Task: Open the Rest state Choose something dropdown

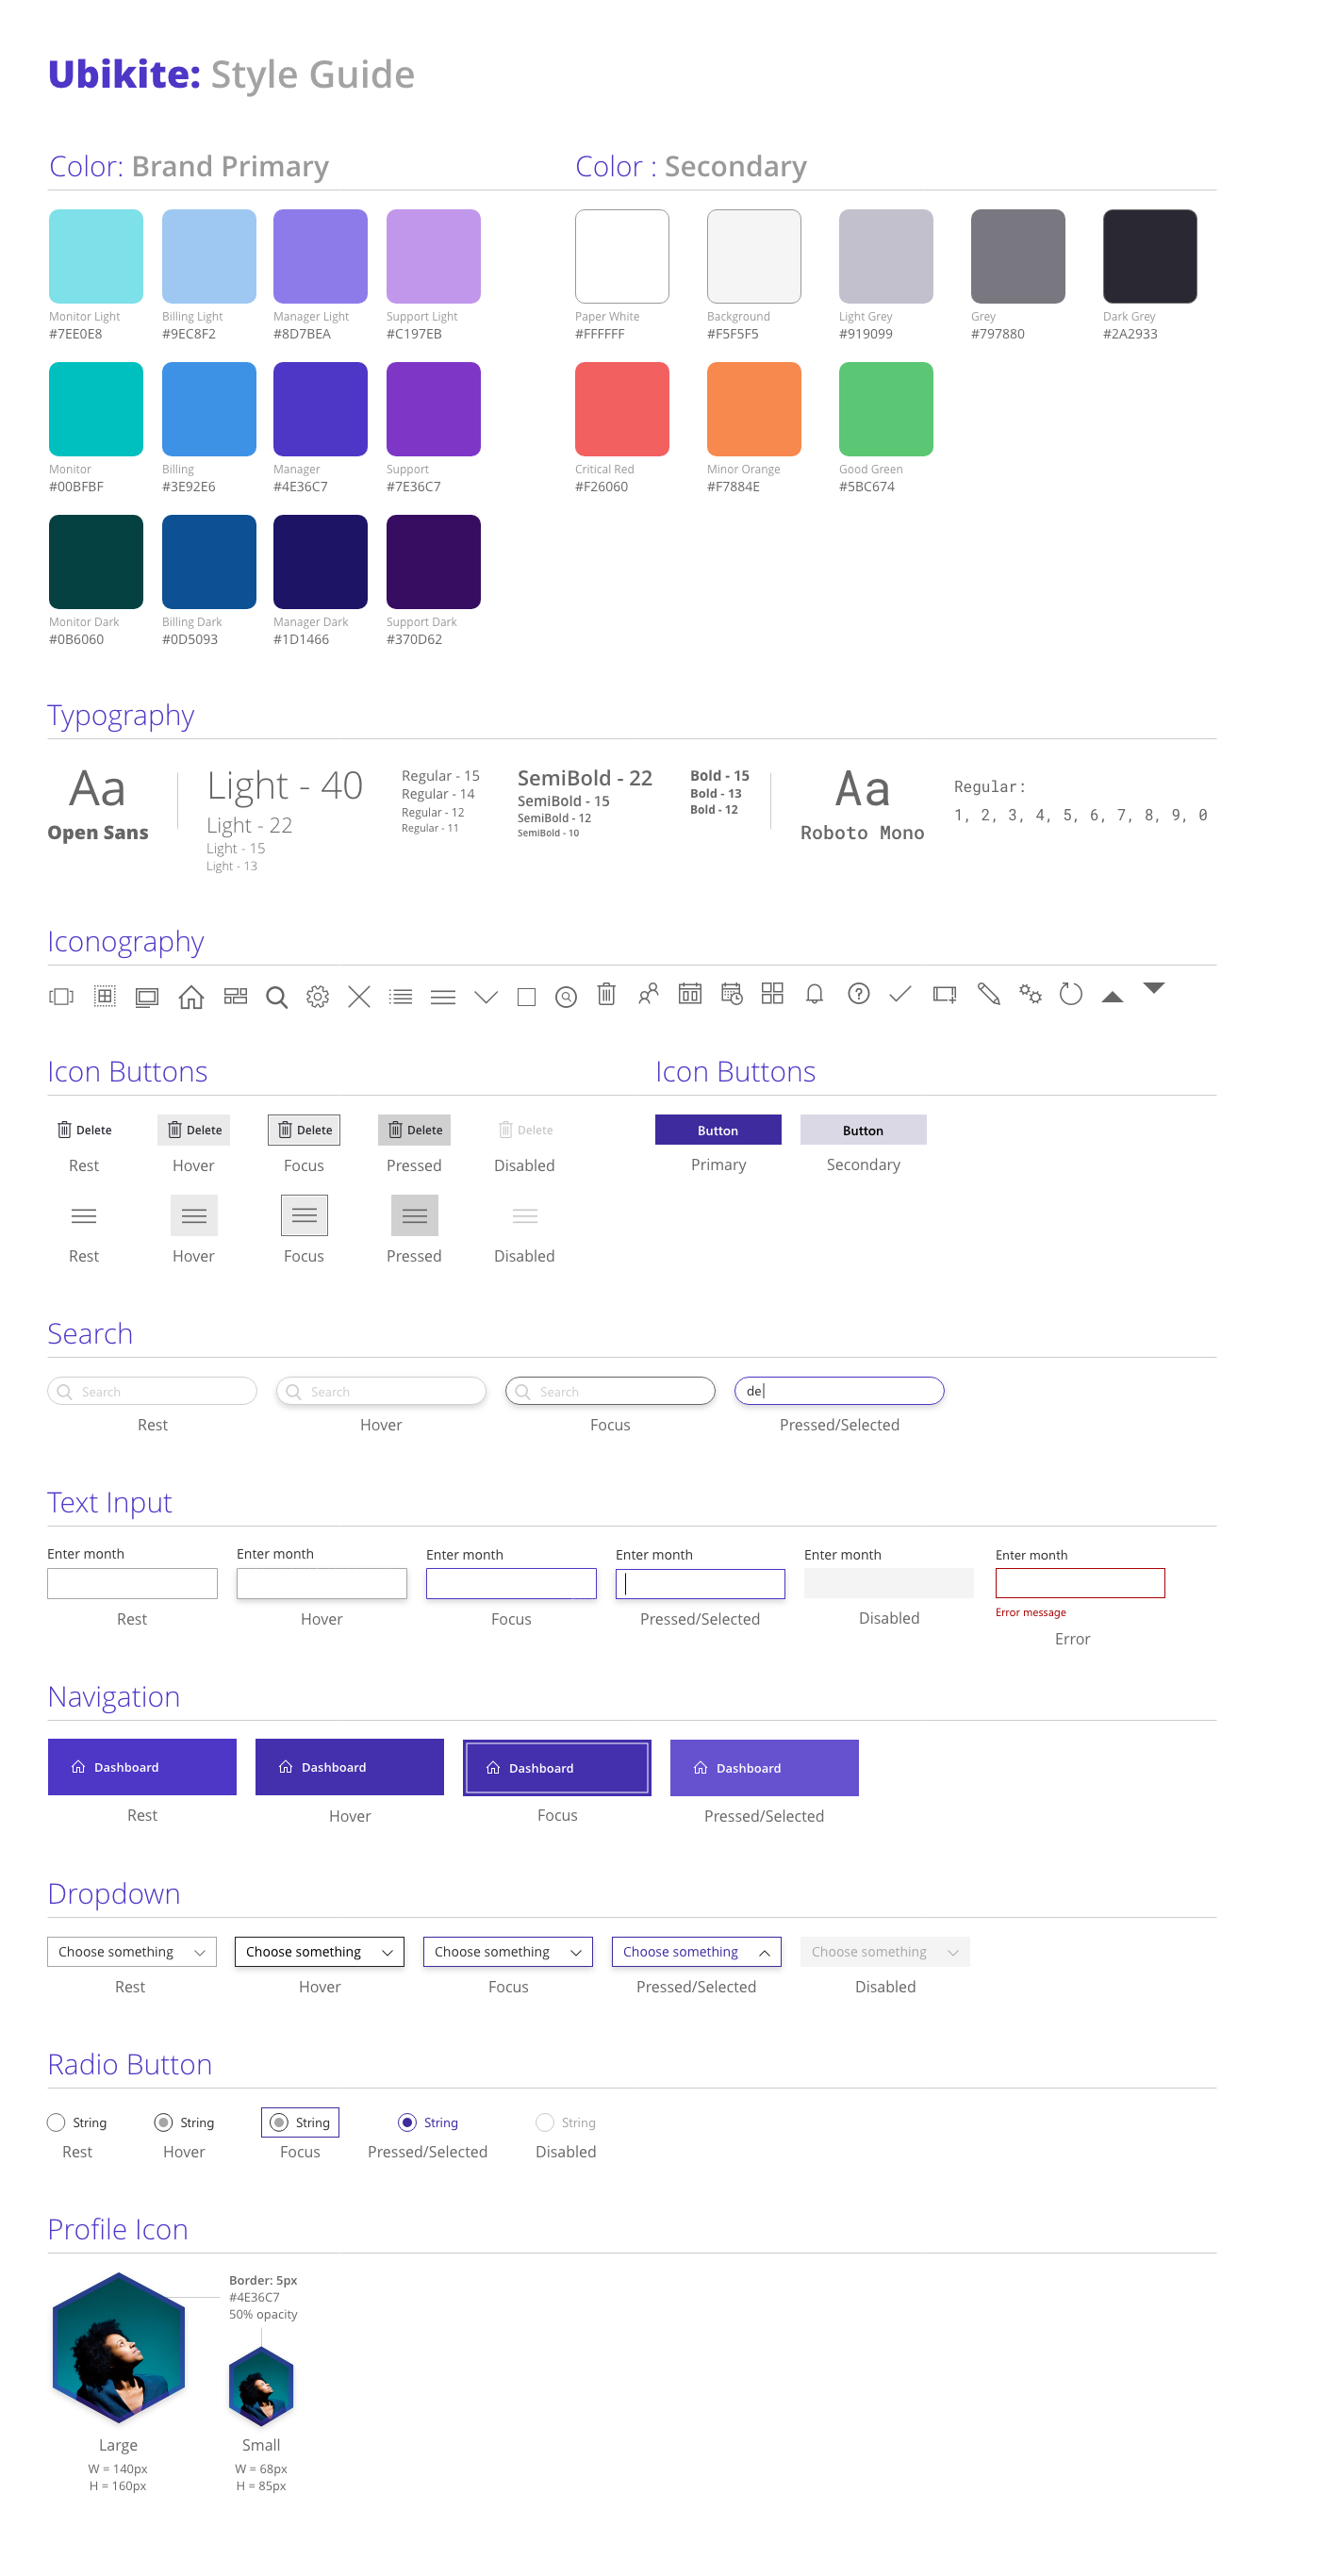Action: [x=132, y=1952]
